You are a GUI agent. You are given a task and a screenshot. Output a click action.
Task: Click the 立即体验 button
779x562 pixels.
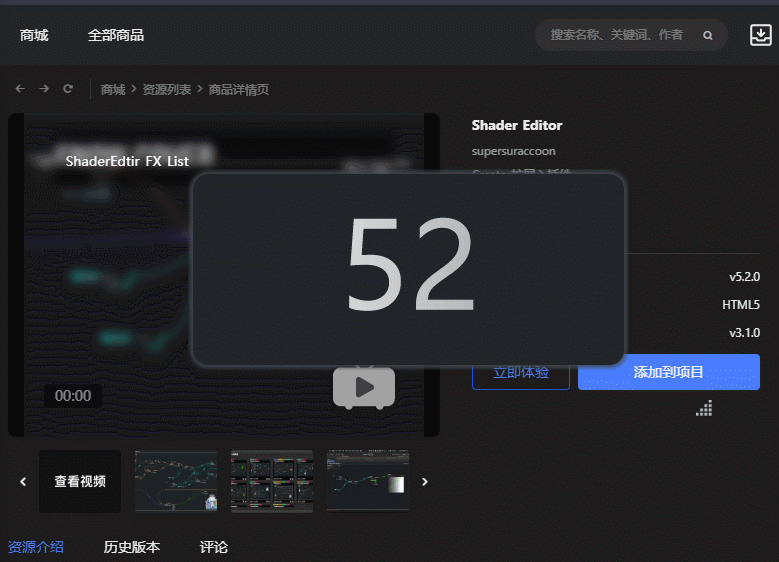521,372
